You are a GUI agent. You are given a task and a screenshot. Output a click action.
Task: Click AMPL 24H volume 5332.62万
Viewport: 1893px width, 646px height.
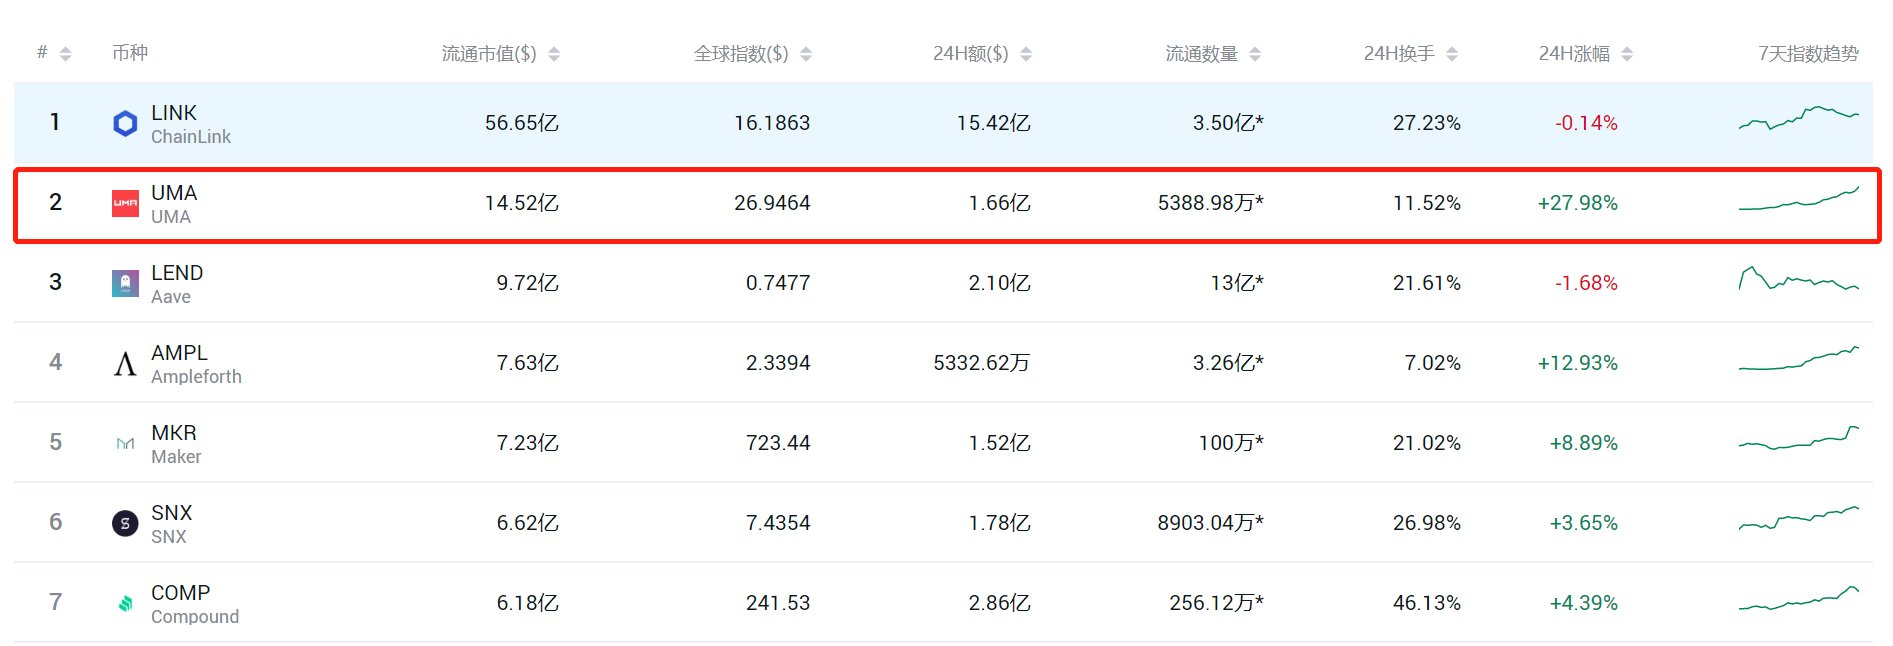pos(982,363)
